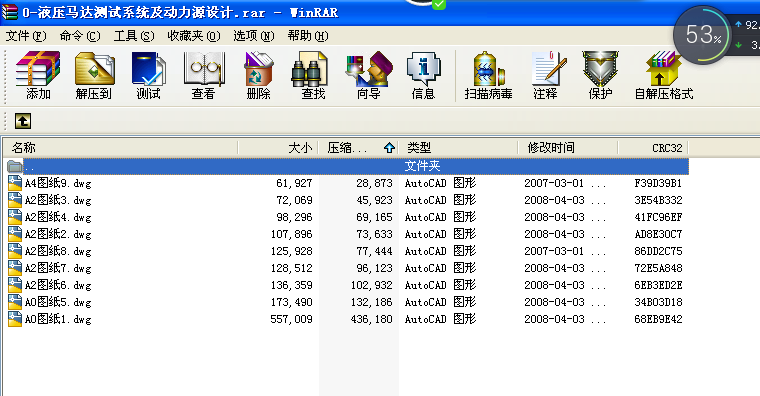Viewport: 760px width, 396px height.
Task: Open the Favorites (收藏夹) menu
Action: click(x=194, y=36)
